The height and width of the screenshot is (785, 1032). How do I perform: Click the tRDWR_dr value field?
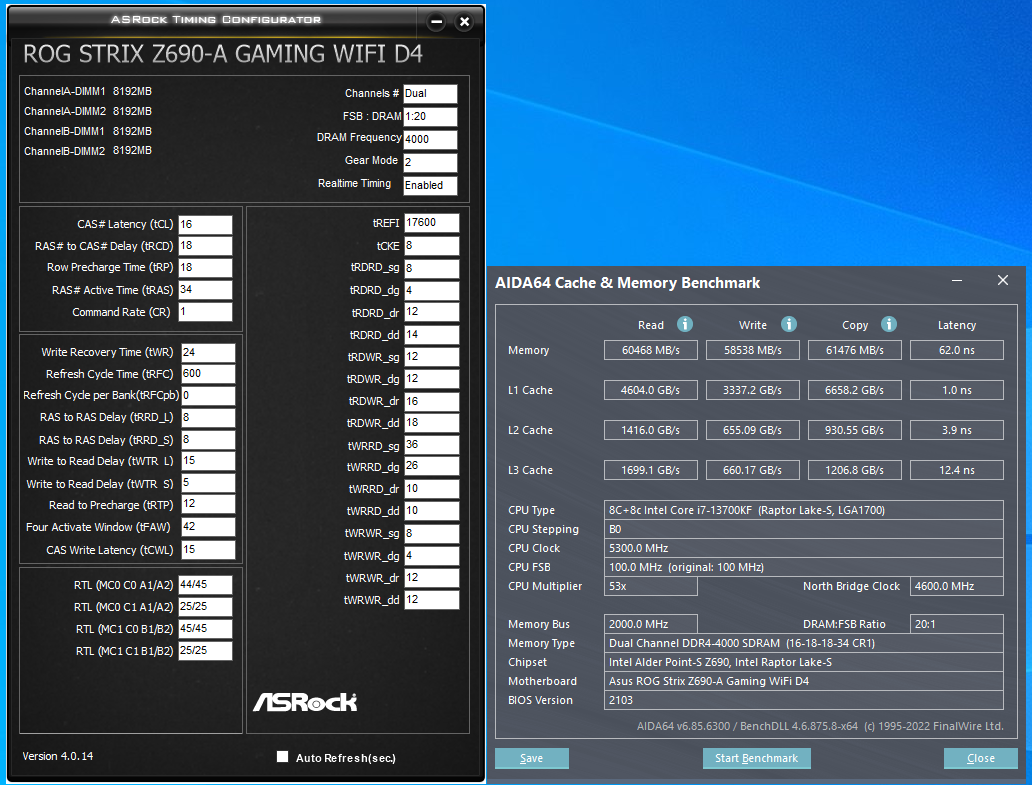pos(431,401)
